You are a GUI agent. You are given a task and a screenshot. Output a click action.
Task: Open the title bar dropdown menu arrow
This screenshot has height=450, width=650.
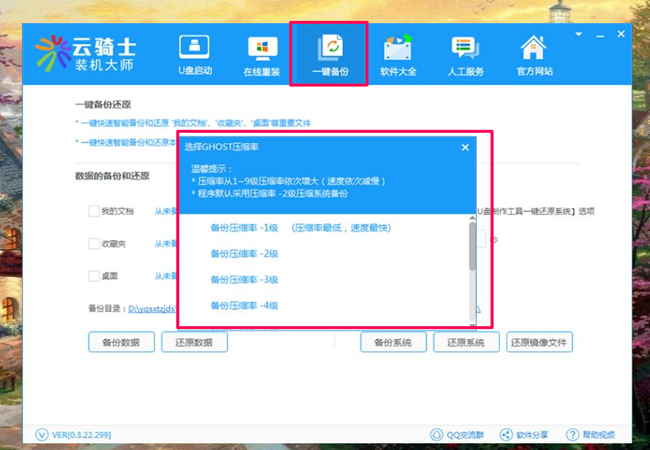tap(579, 34)
